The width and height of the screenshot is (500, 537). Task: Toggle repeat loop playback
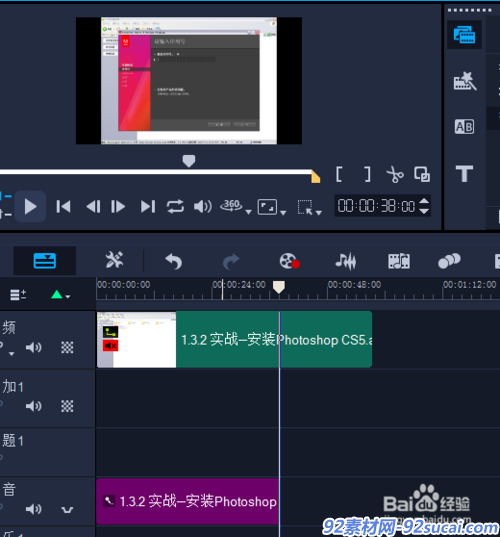[x=175, y=207]
